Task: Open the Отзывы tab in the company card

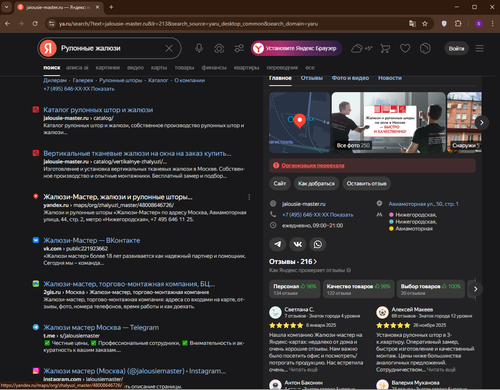Action: [312, 78]
